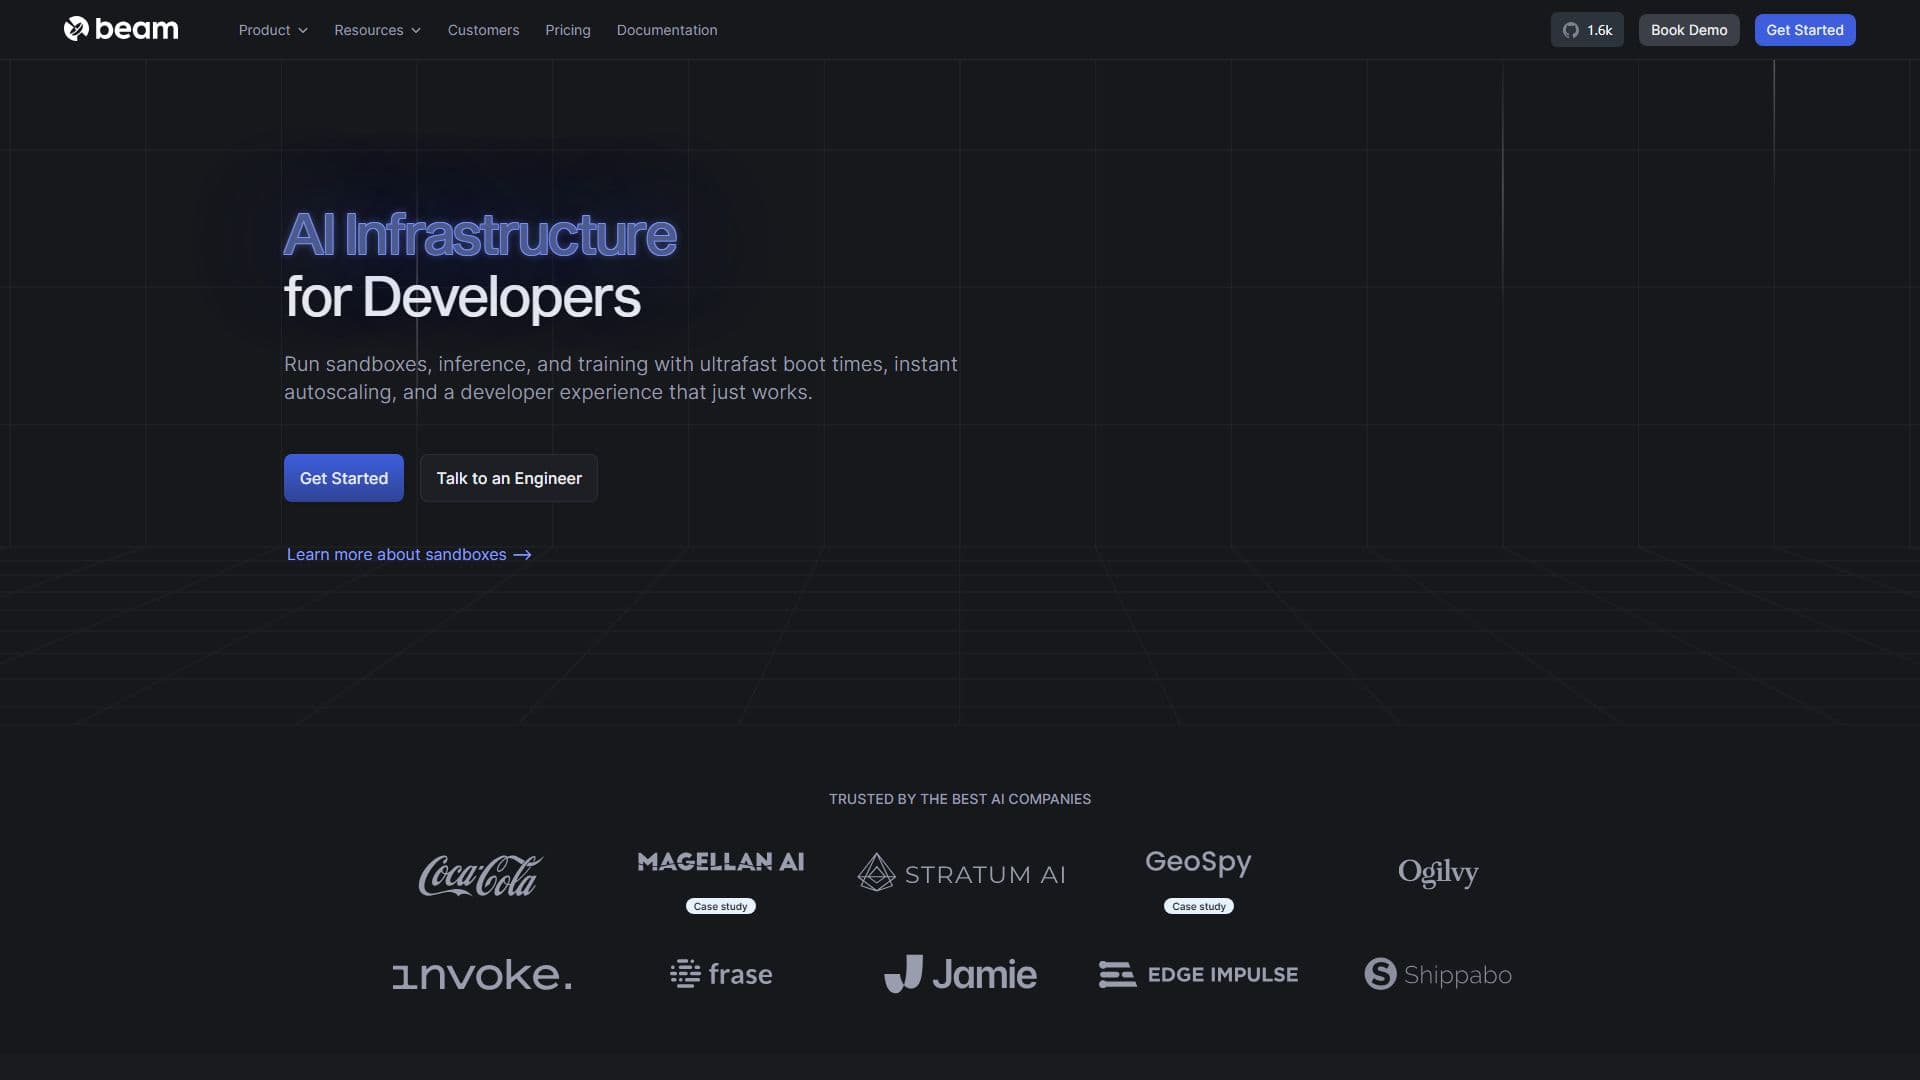Click the hero Get Started button
Image resolution: width=1920 pixels, height=1080 pixels.
(343, 478)
